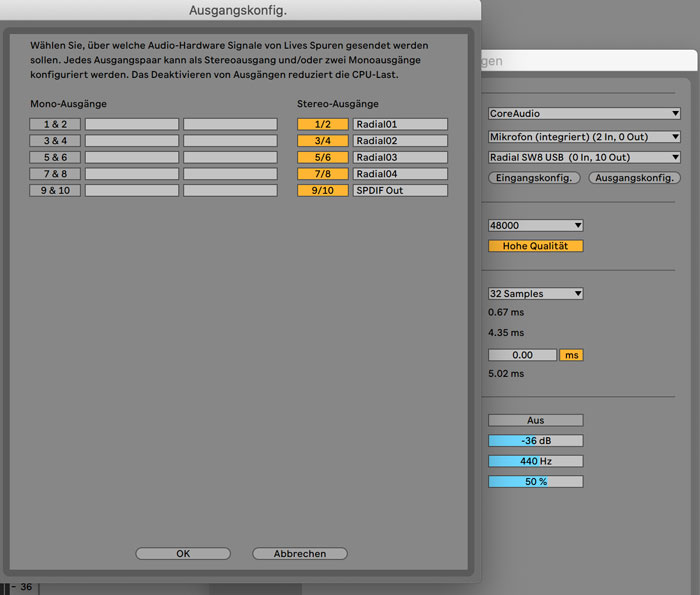Viewport: 700px width, 595px height.
Task: Click the Radial01 output name field
Action: [x=400, y=124]
